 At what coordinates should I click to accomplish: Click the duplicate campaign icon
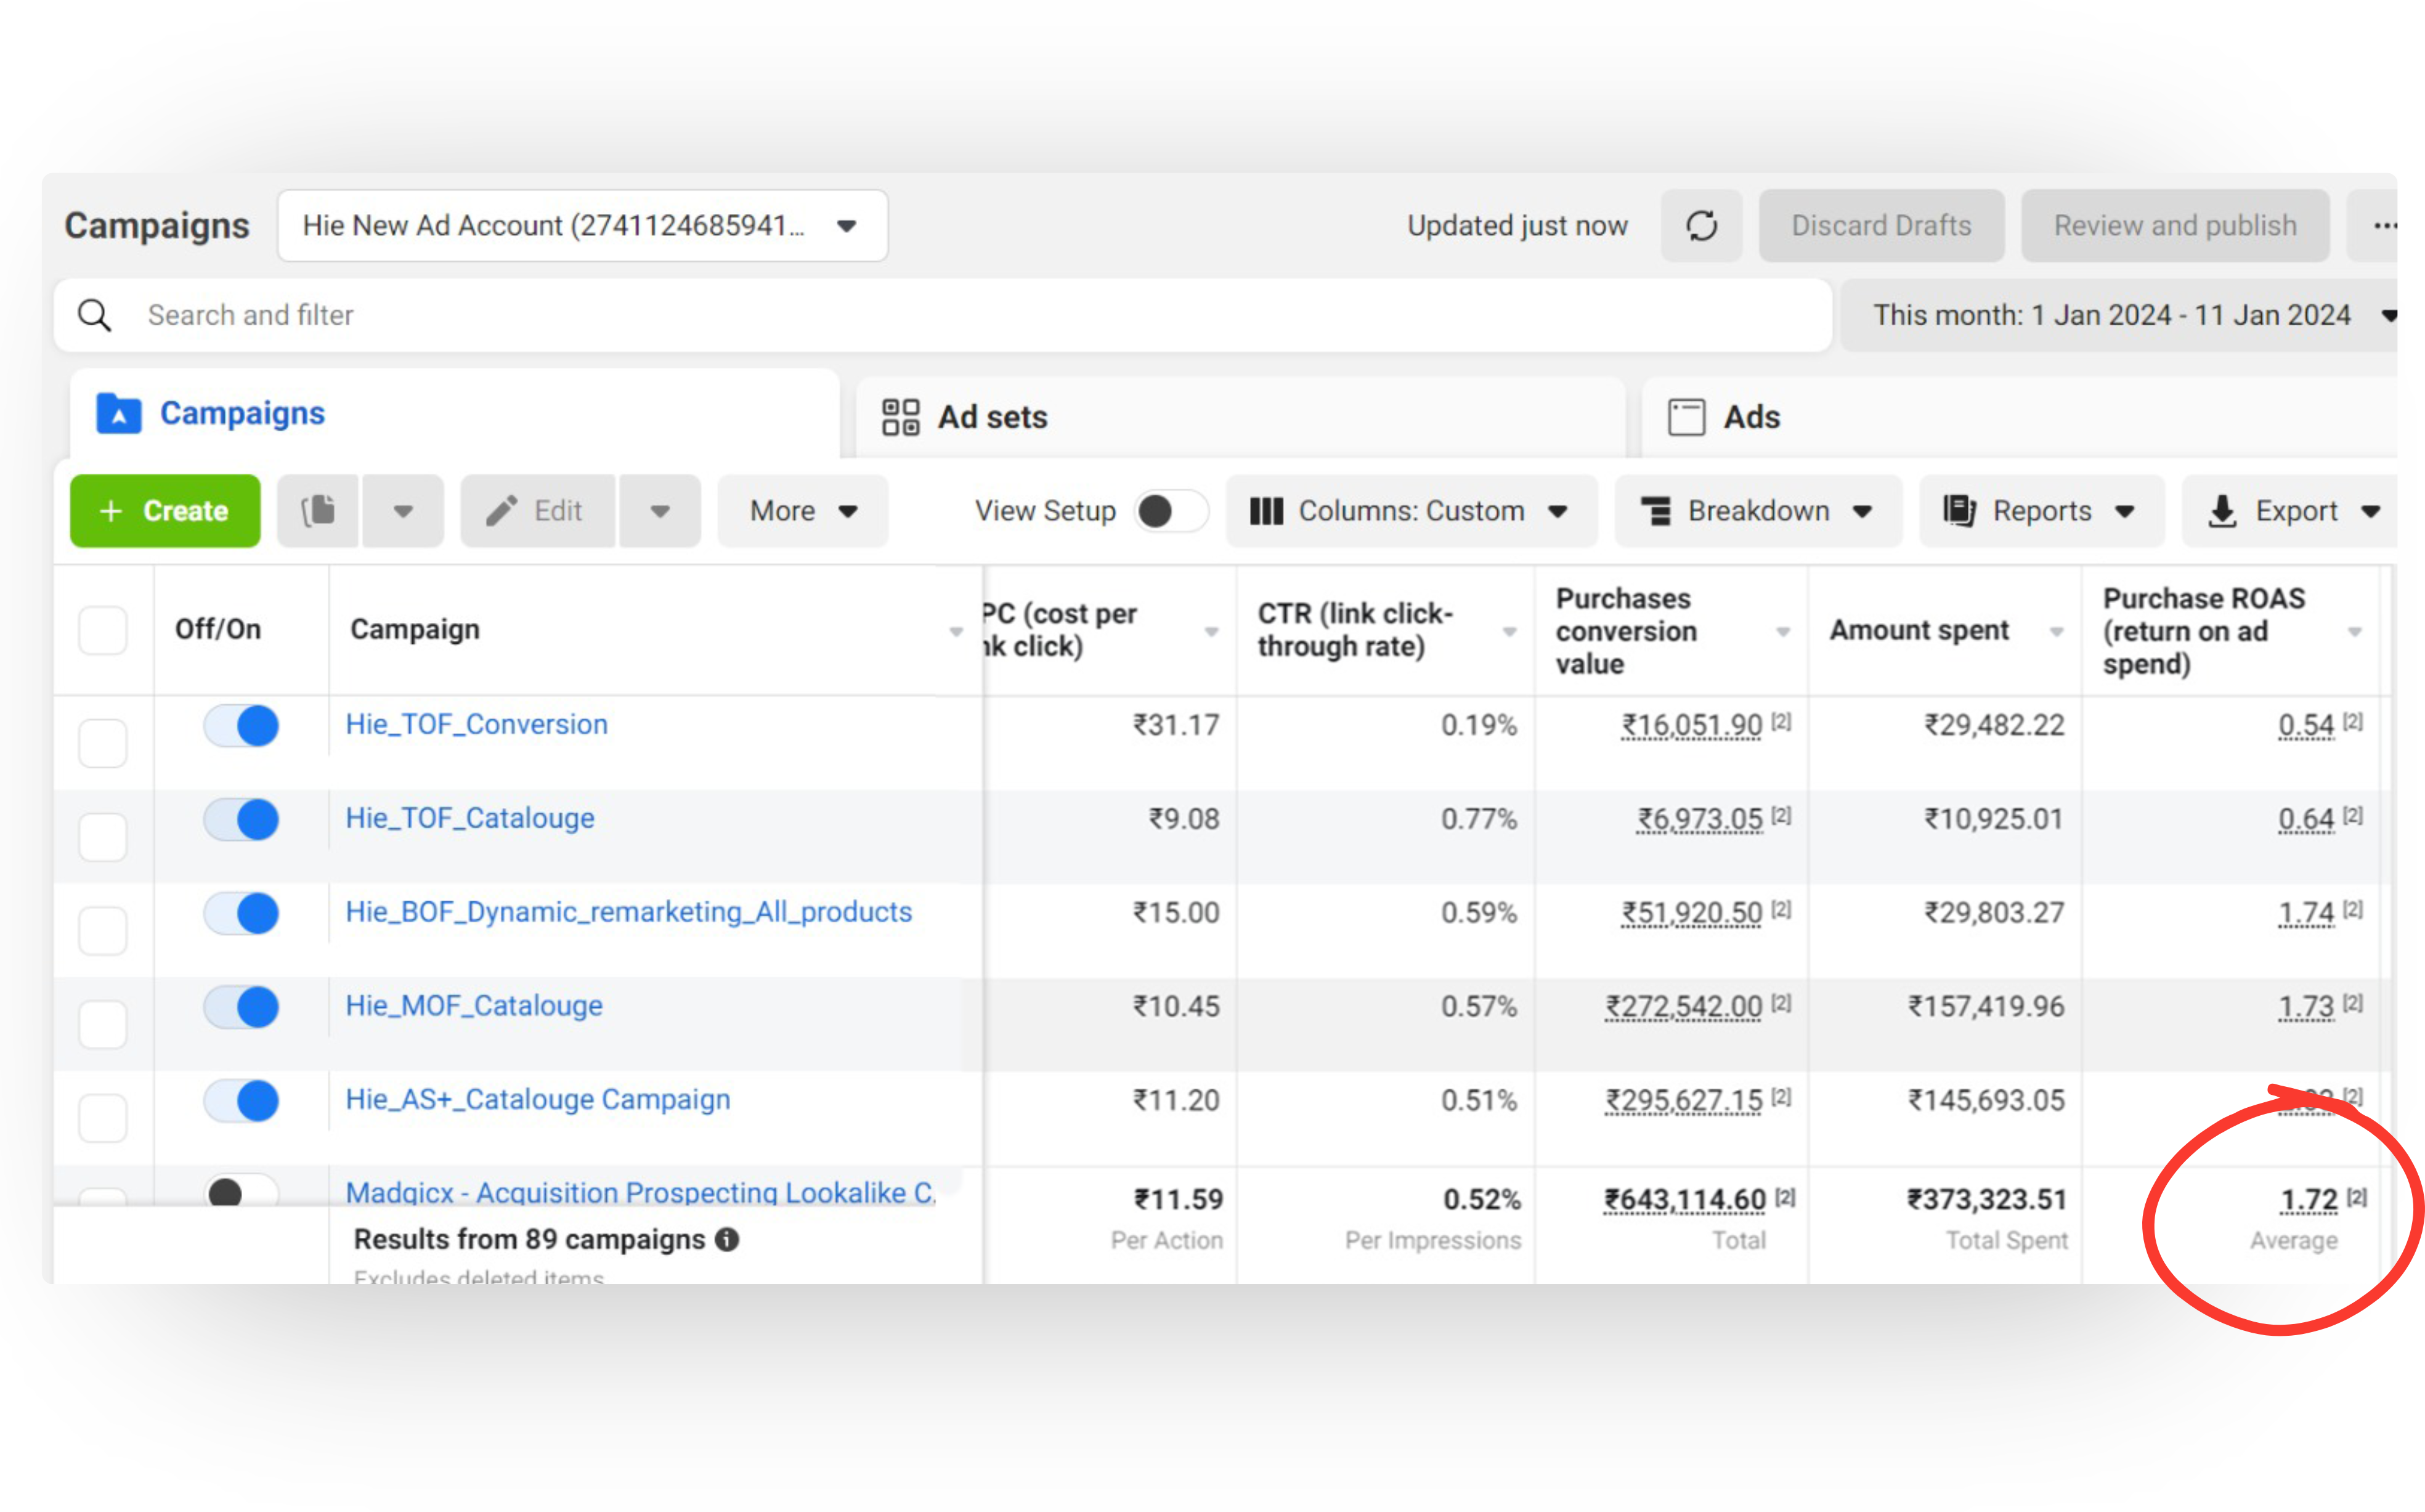(318, 511)
